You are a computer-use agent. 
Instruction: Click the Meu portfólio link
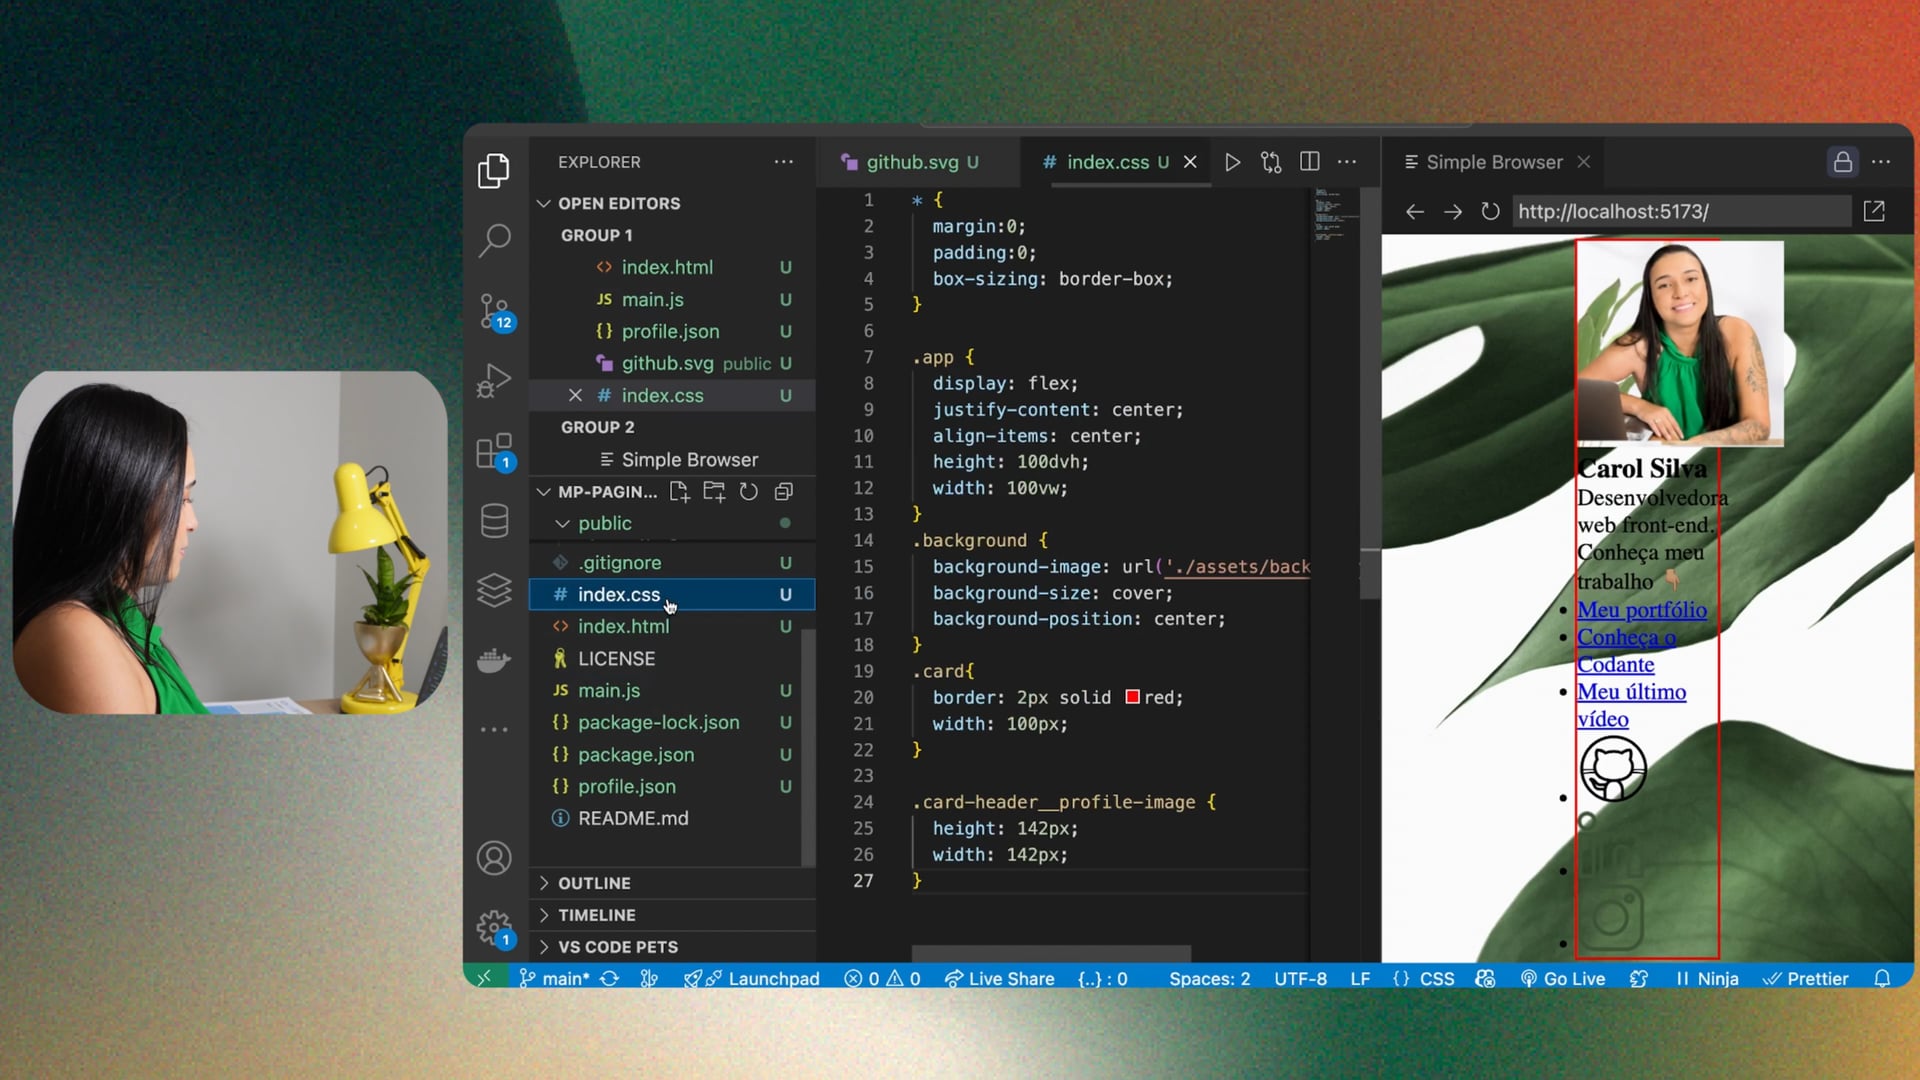1641,609
